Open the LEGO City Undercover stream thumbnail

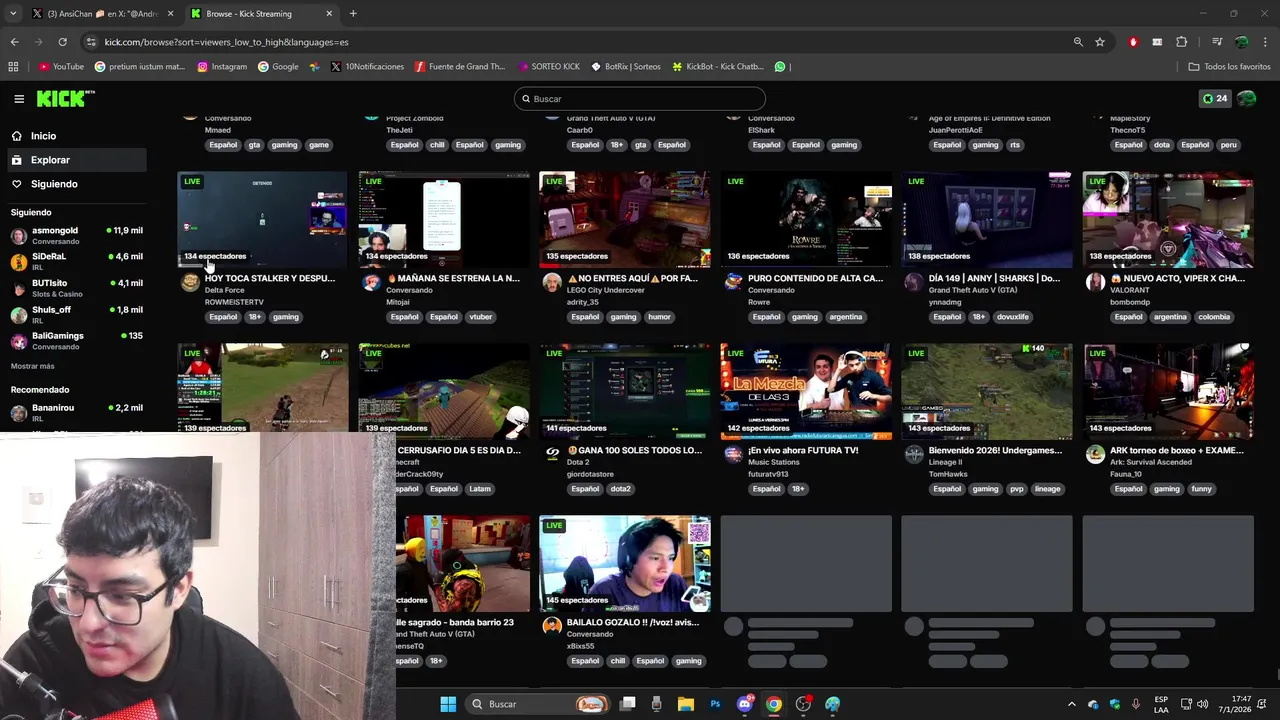coord(625,219)
